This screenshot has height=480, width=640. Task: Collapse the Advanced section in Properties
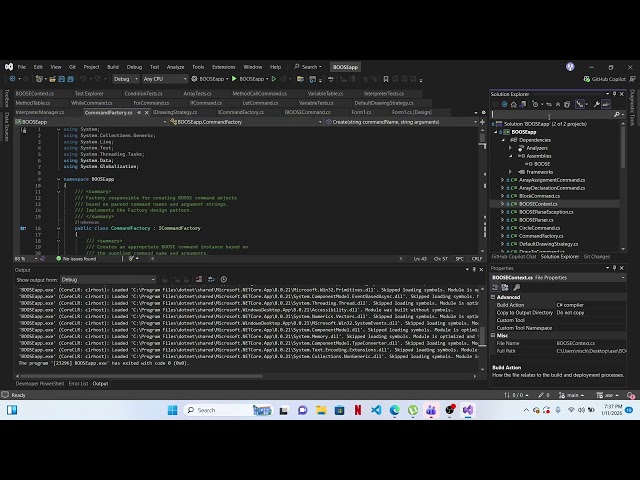coord(494,297)
